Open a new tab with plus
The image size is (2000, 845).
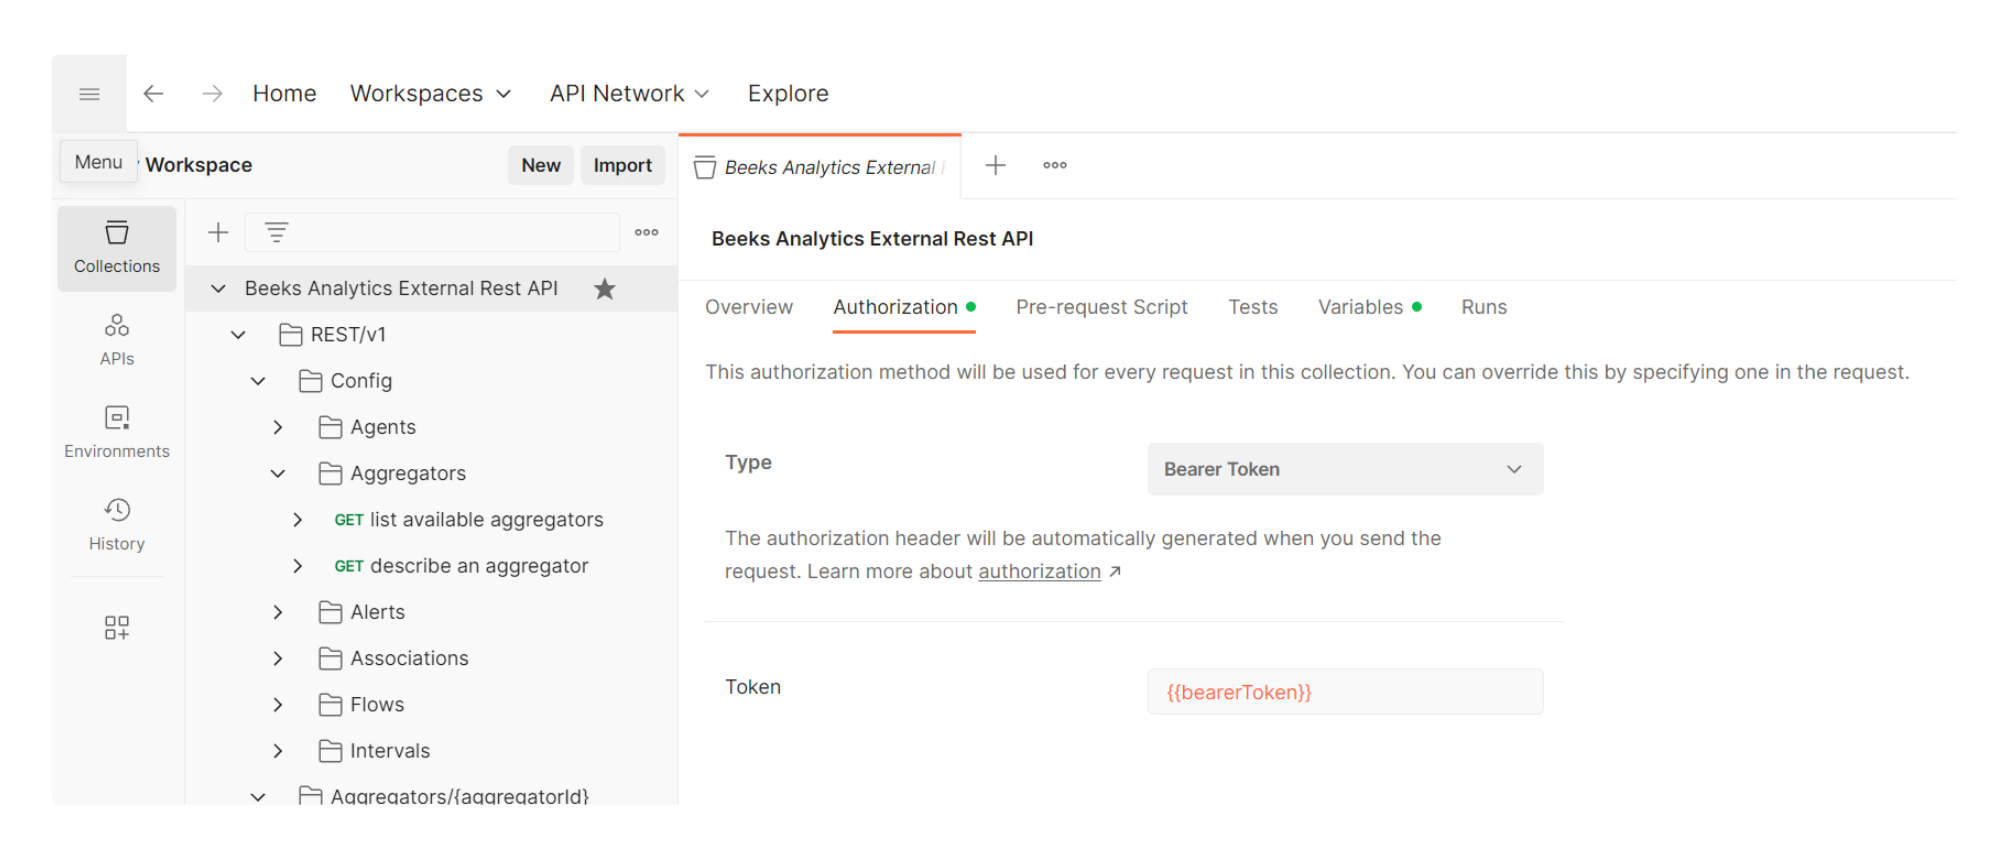click(x=995, y=166)
